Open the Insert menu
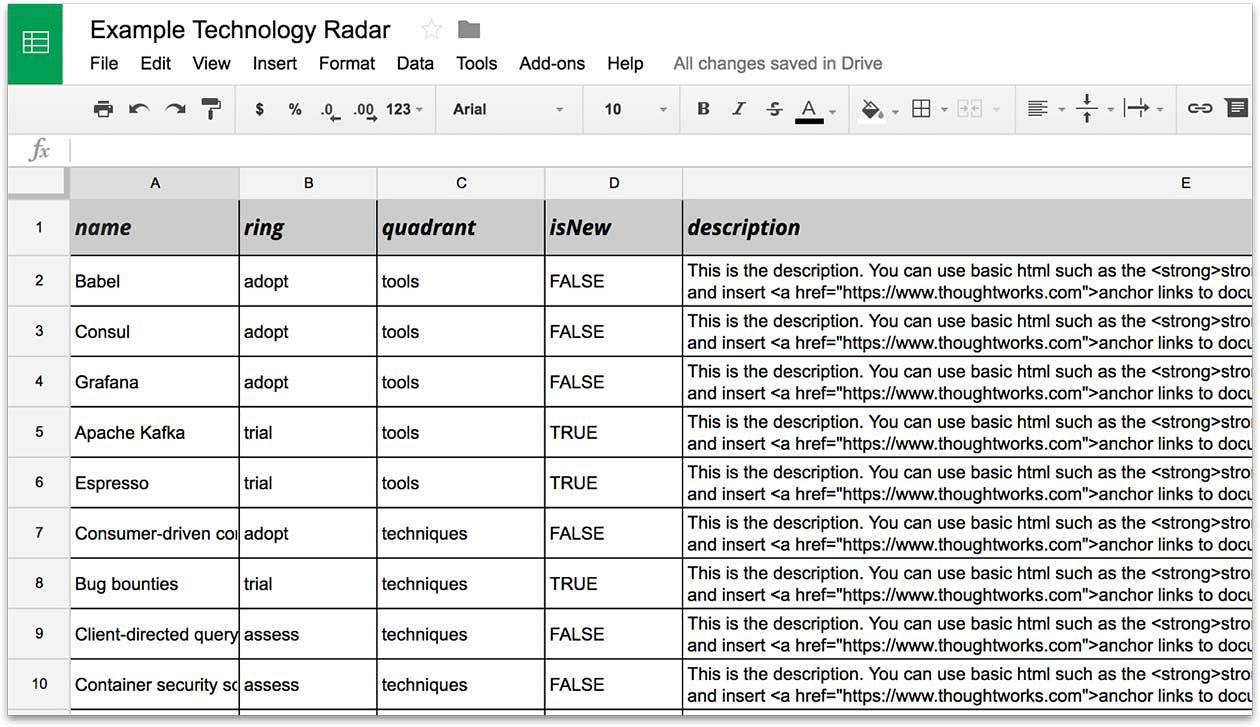 pyautogui.click(x=275, y=63)
